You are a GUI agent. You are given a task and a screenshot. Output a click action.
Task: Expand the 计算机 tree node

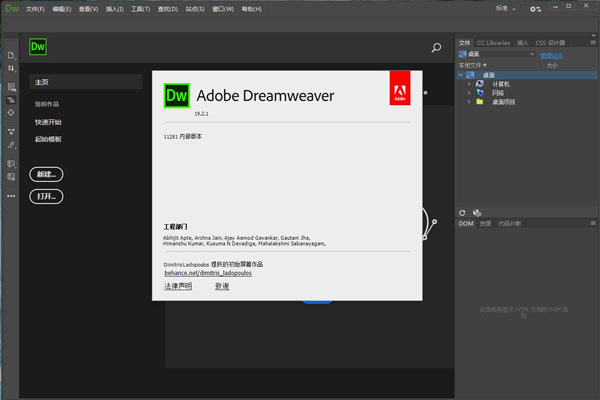(469, 84)
